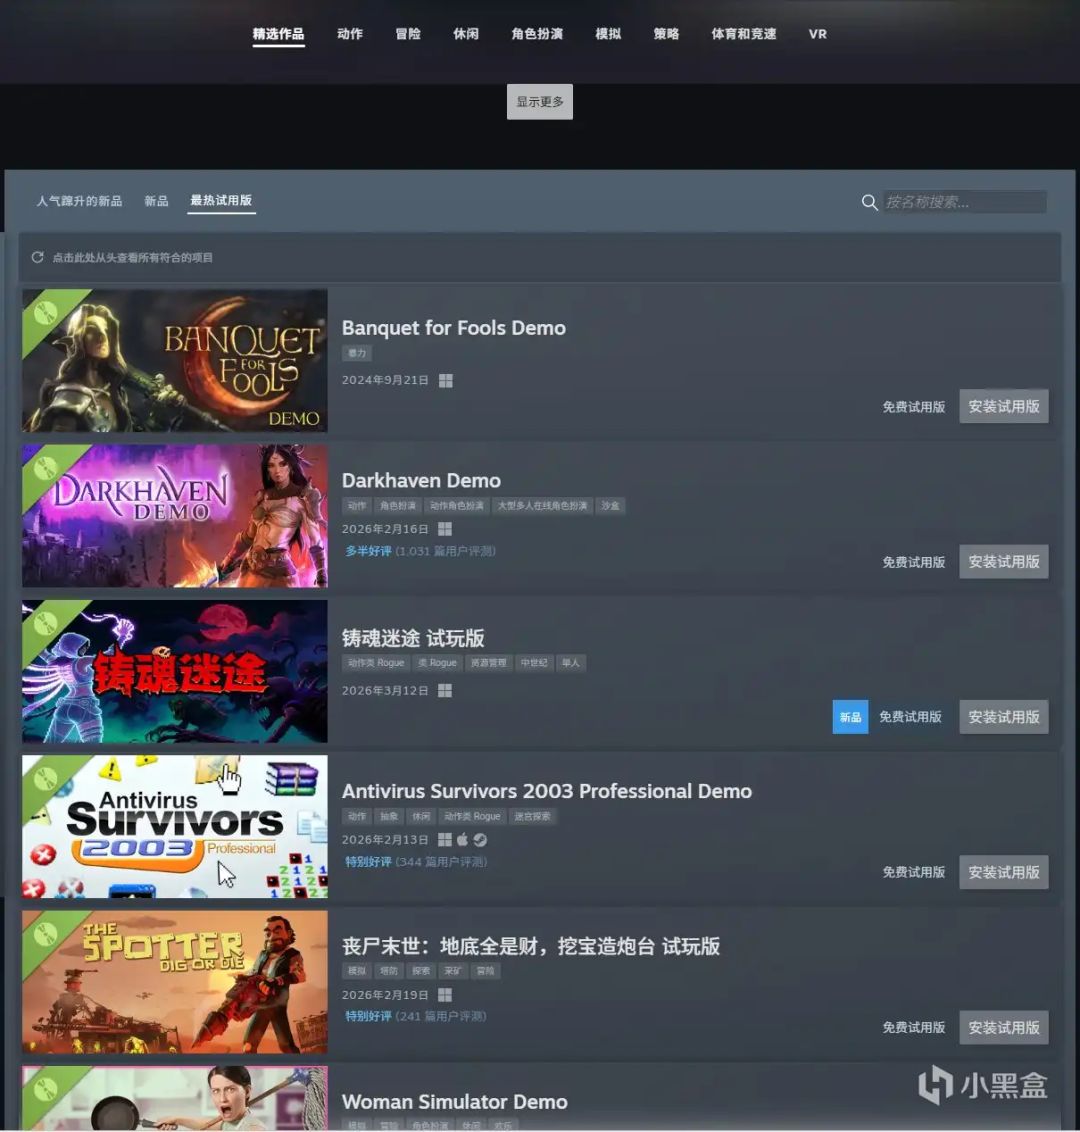
Task: Click the search magnifier icon
Action: click(869, 202)
